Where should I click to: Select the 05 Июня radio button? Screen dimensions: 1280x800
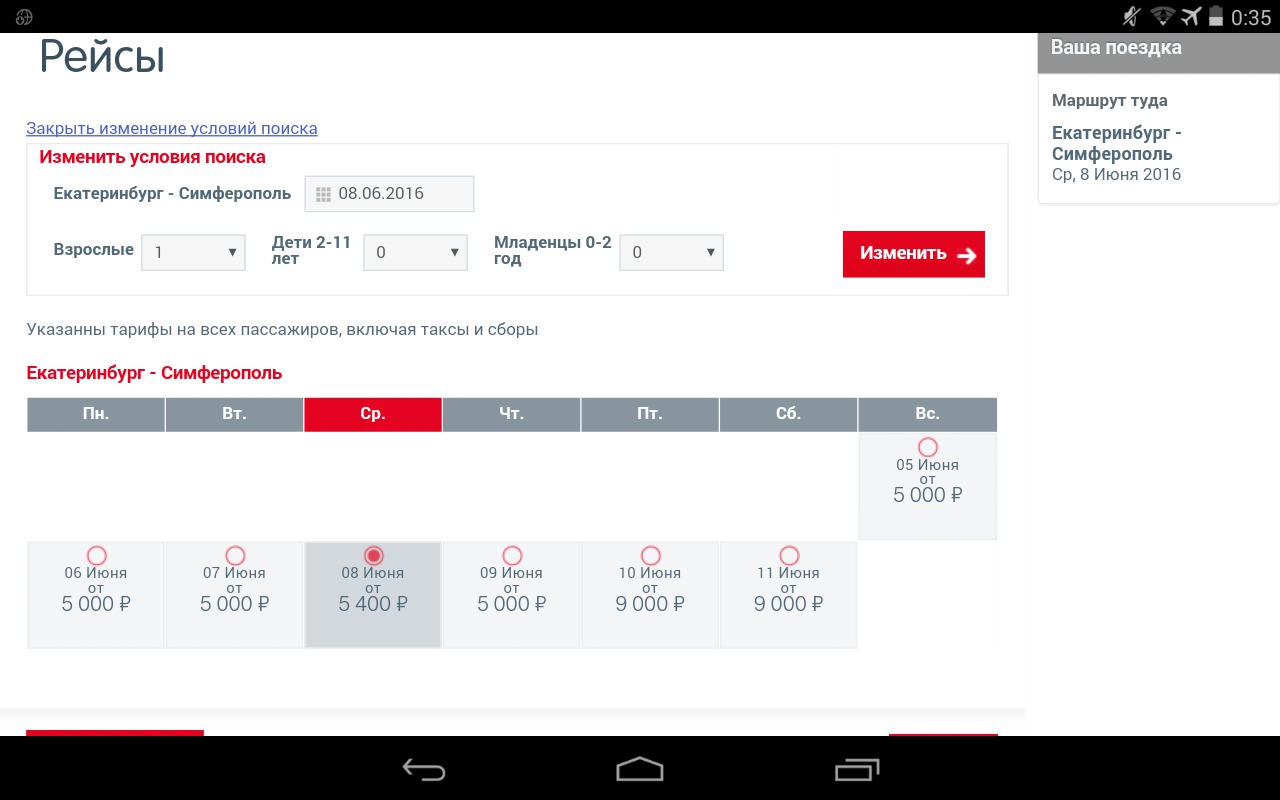[928, 447]
